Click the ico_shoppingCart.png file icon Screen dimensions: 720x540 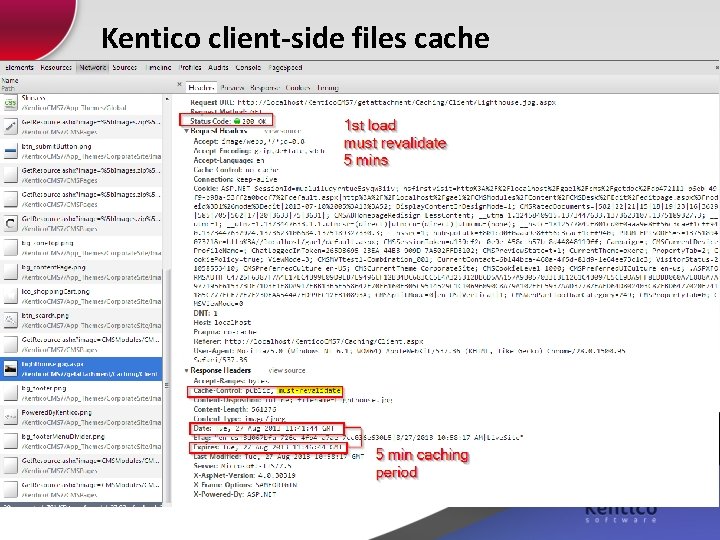click(10, 296)
